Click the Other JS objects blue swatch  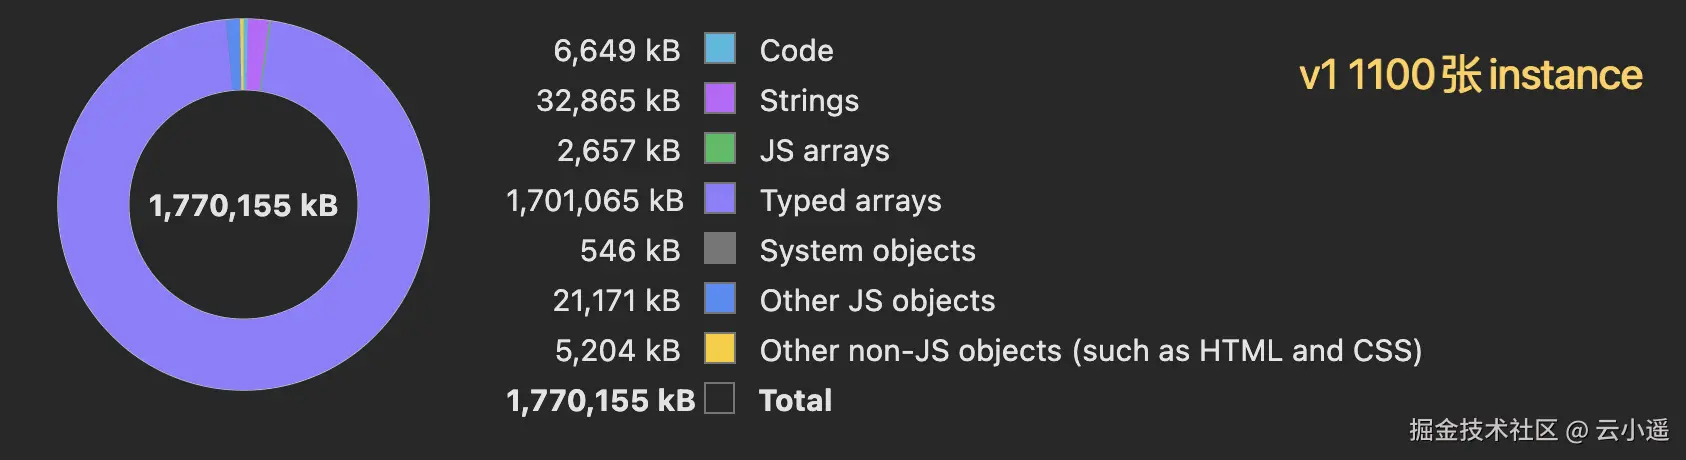coord(720,298)
